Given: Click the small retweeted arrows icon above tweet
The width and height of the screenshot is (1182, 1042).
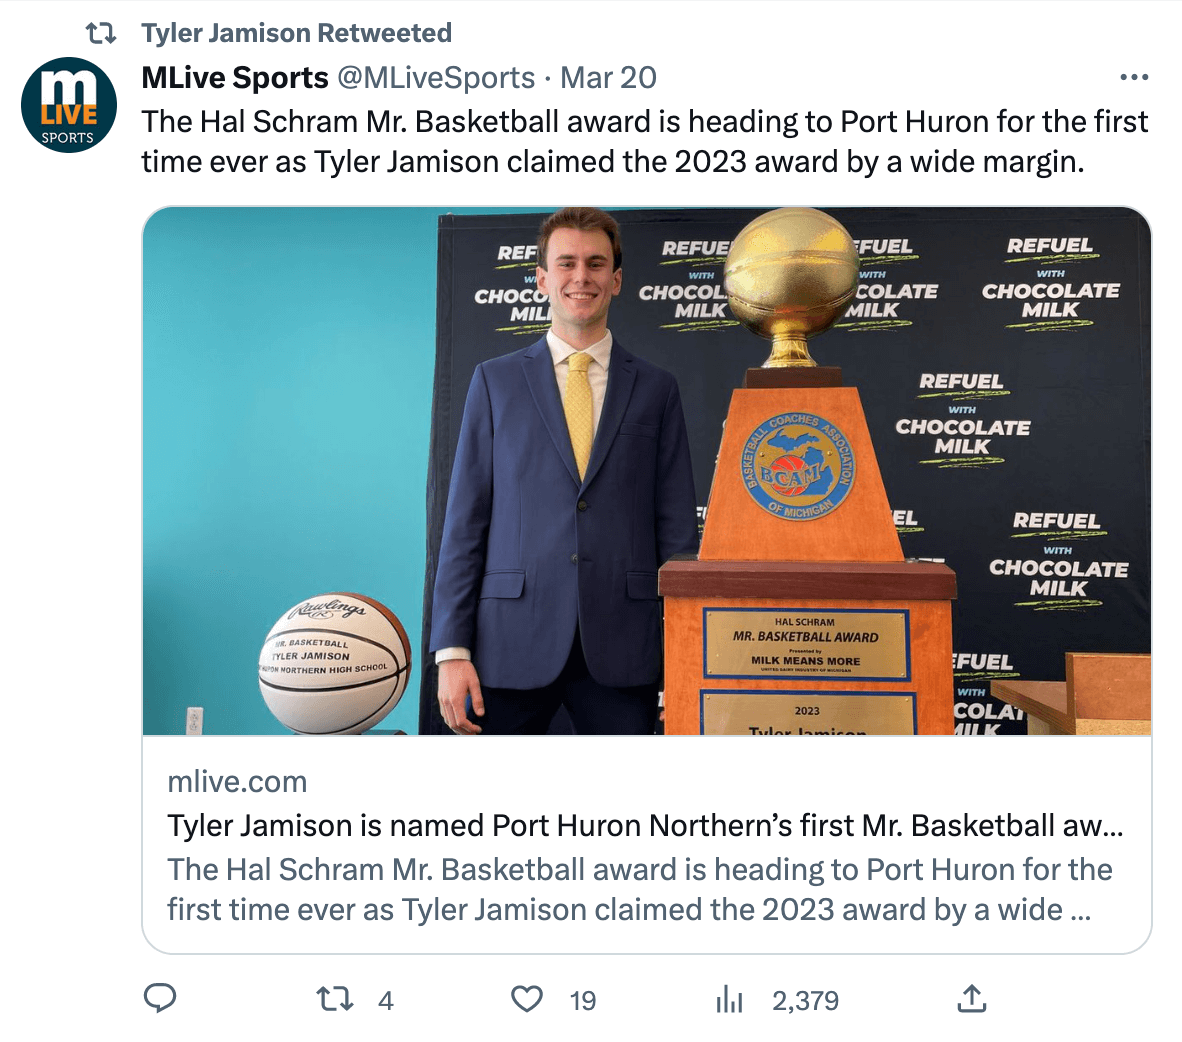Looking at the screenshot, I should (100, 33).
